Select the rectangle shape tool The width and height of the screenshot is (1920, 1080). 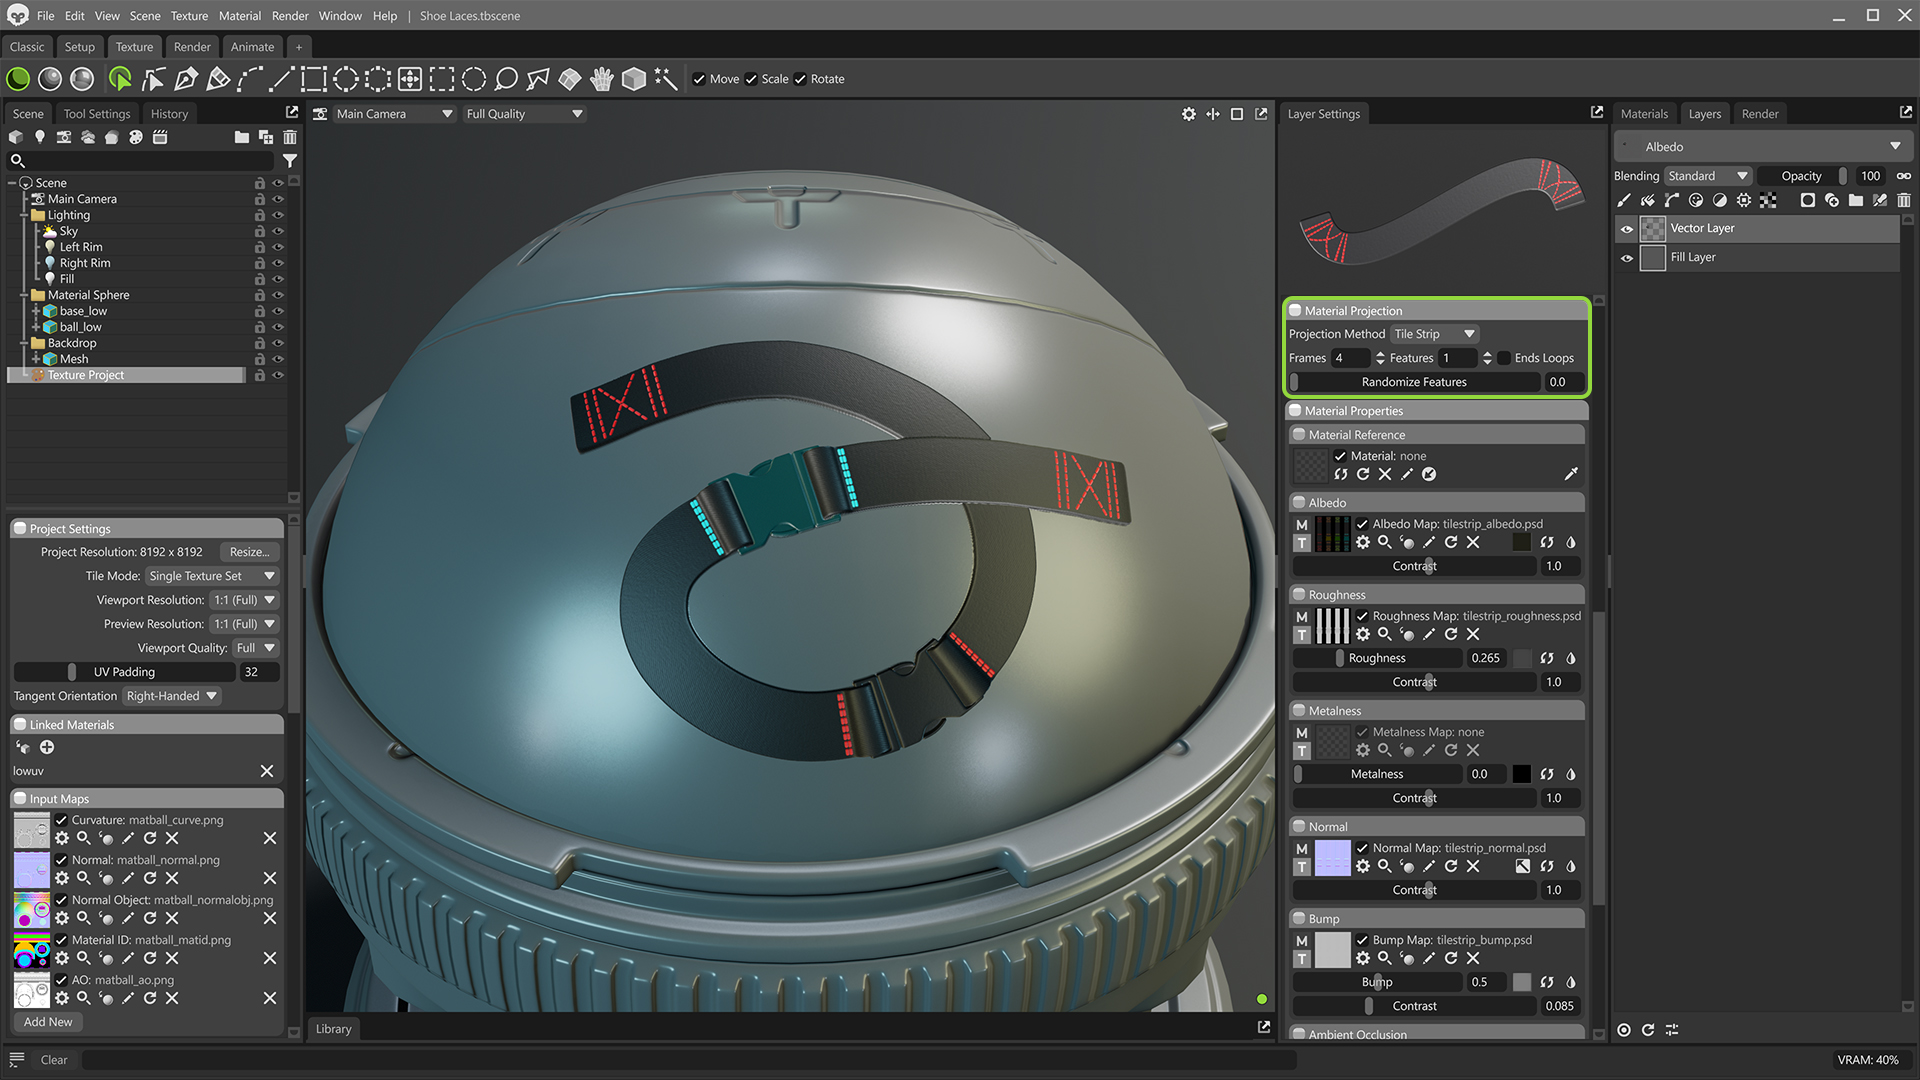tap(314, 79)
